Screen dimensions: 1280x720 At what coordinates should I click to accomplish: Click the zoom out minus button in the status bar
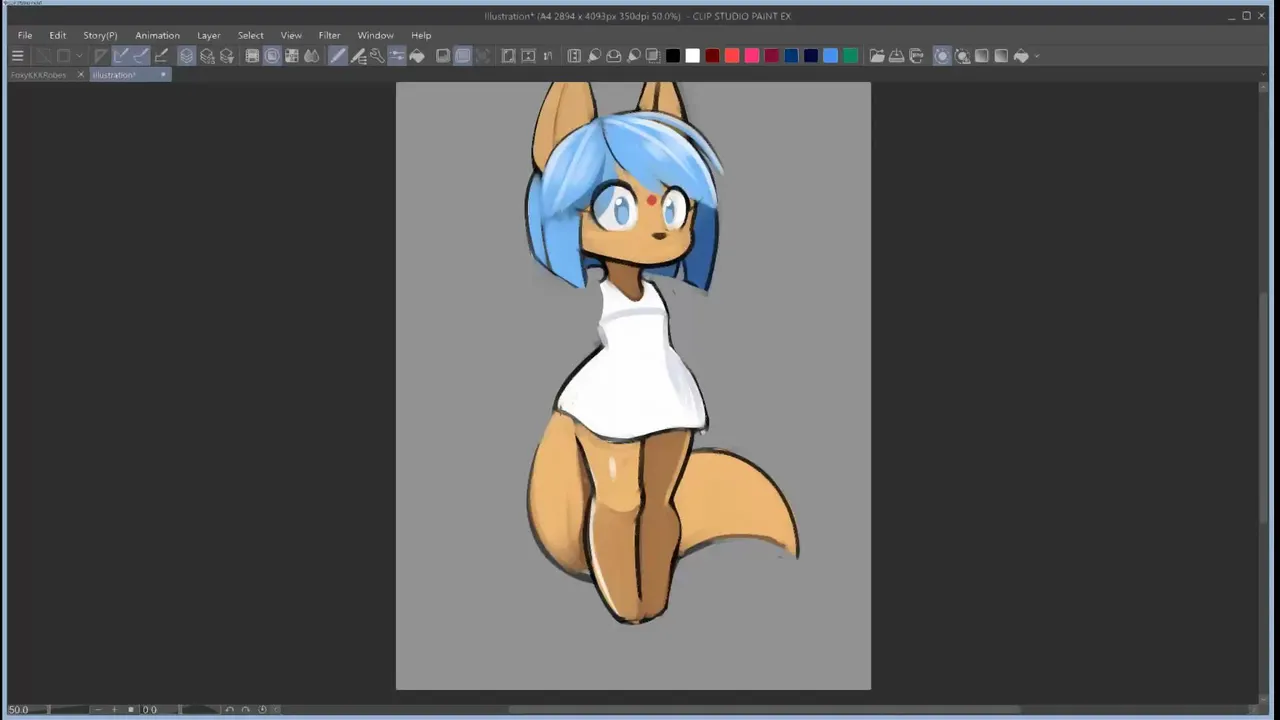click(99, 709)
